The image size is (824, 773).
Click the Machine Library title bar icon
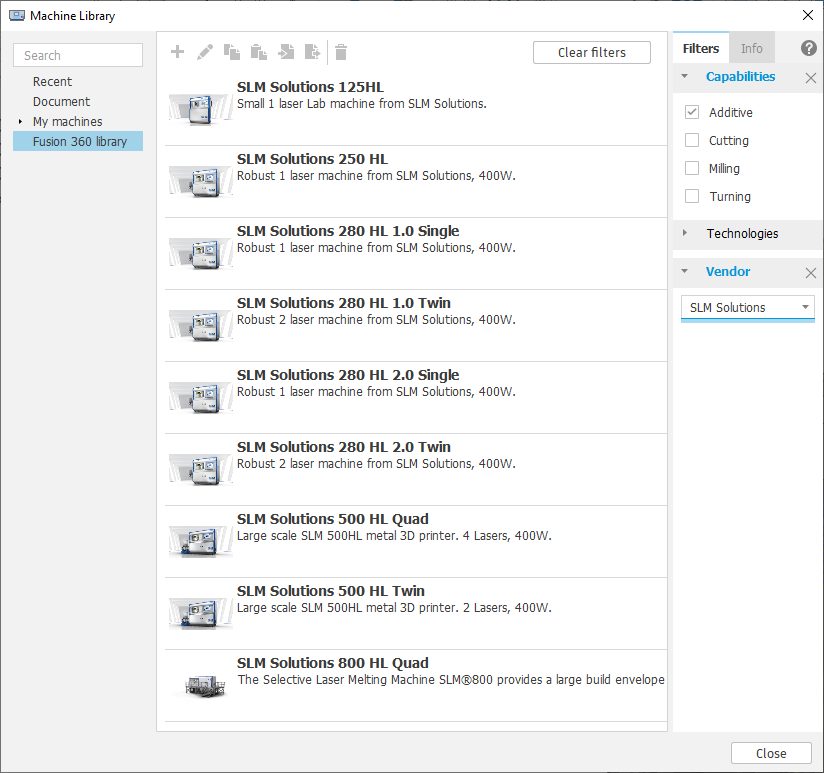17,15
